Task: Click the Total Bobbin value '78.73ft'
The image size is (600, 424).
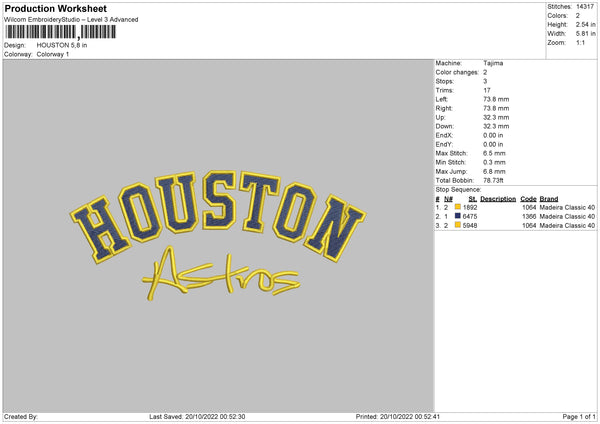Action: click(x=493, y=180)
